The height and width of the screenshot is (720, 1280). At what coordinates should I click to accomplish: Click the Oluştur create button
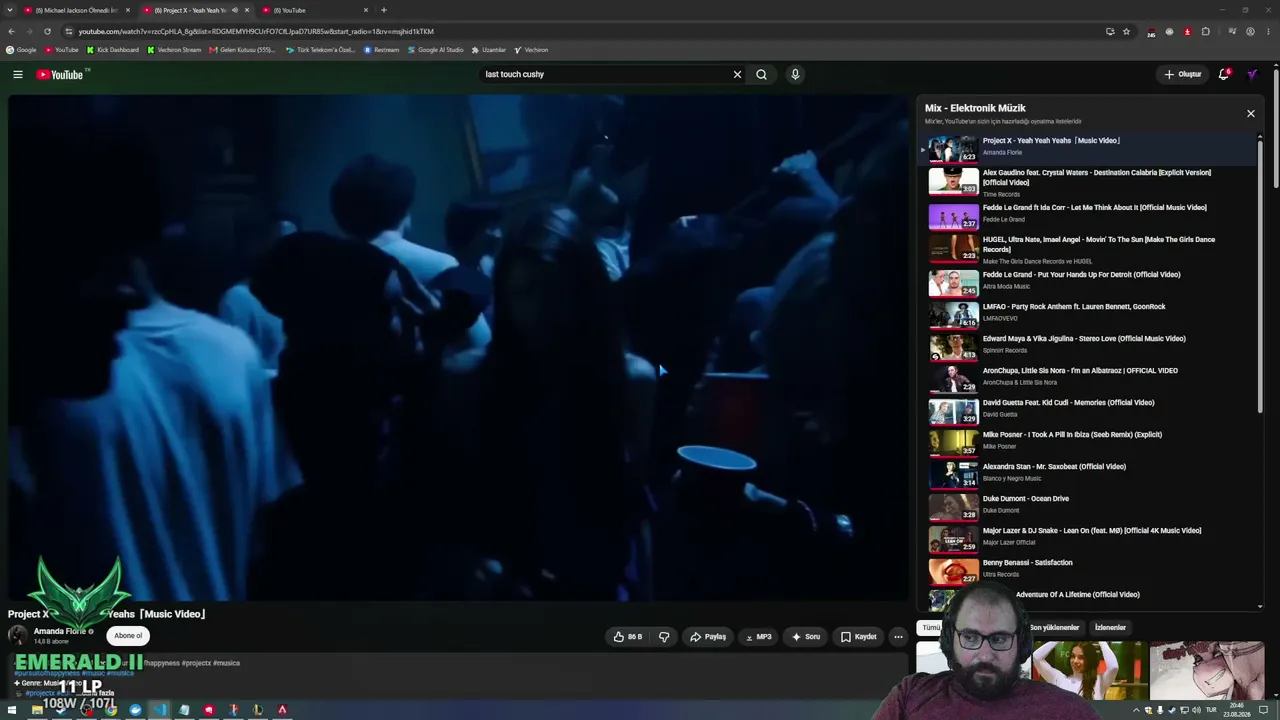(1183, 74)
